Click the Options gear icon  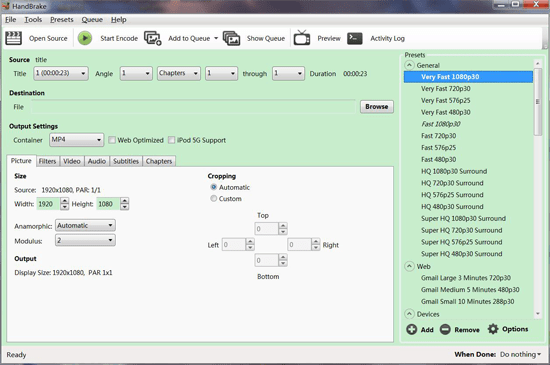pyautogui.click(x=493, y=329)
